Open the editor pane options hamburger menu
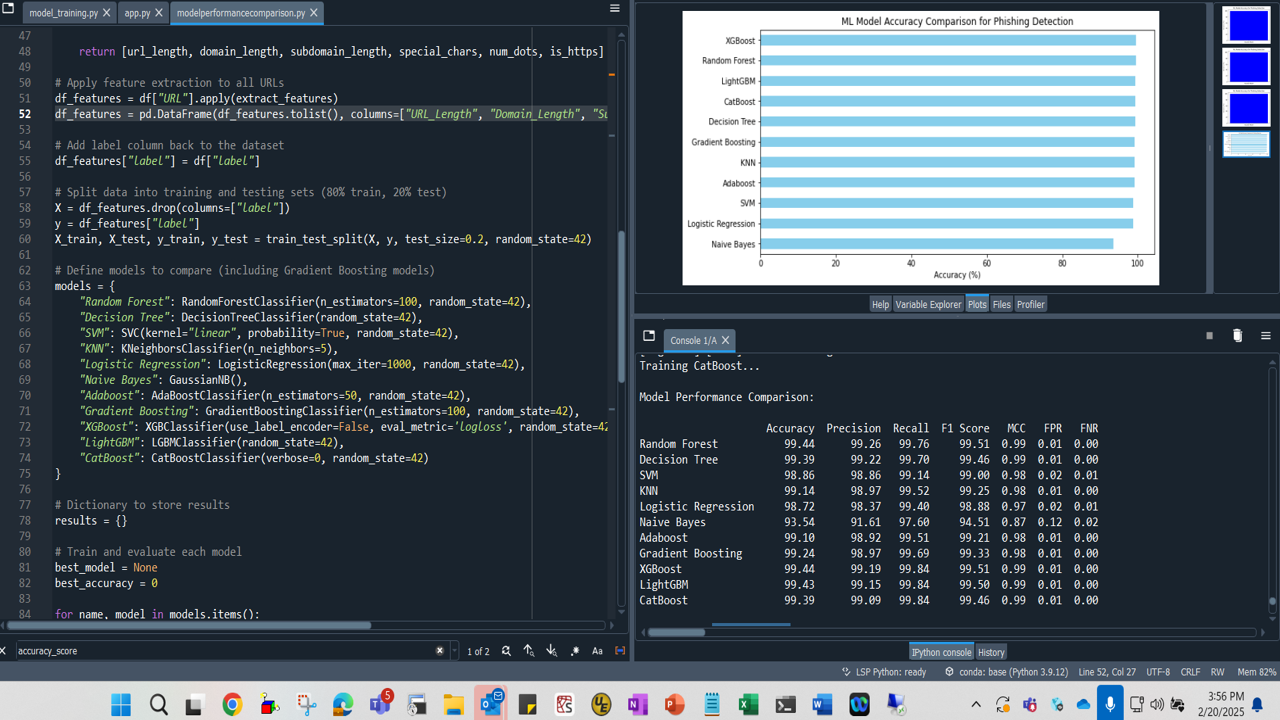1280x720 pixels. coord(615,8)
